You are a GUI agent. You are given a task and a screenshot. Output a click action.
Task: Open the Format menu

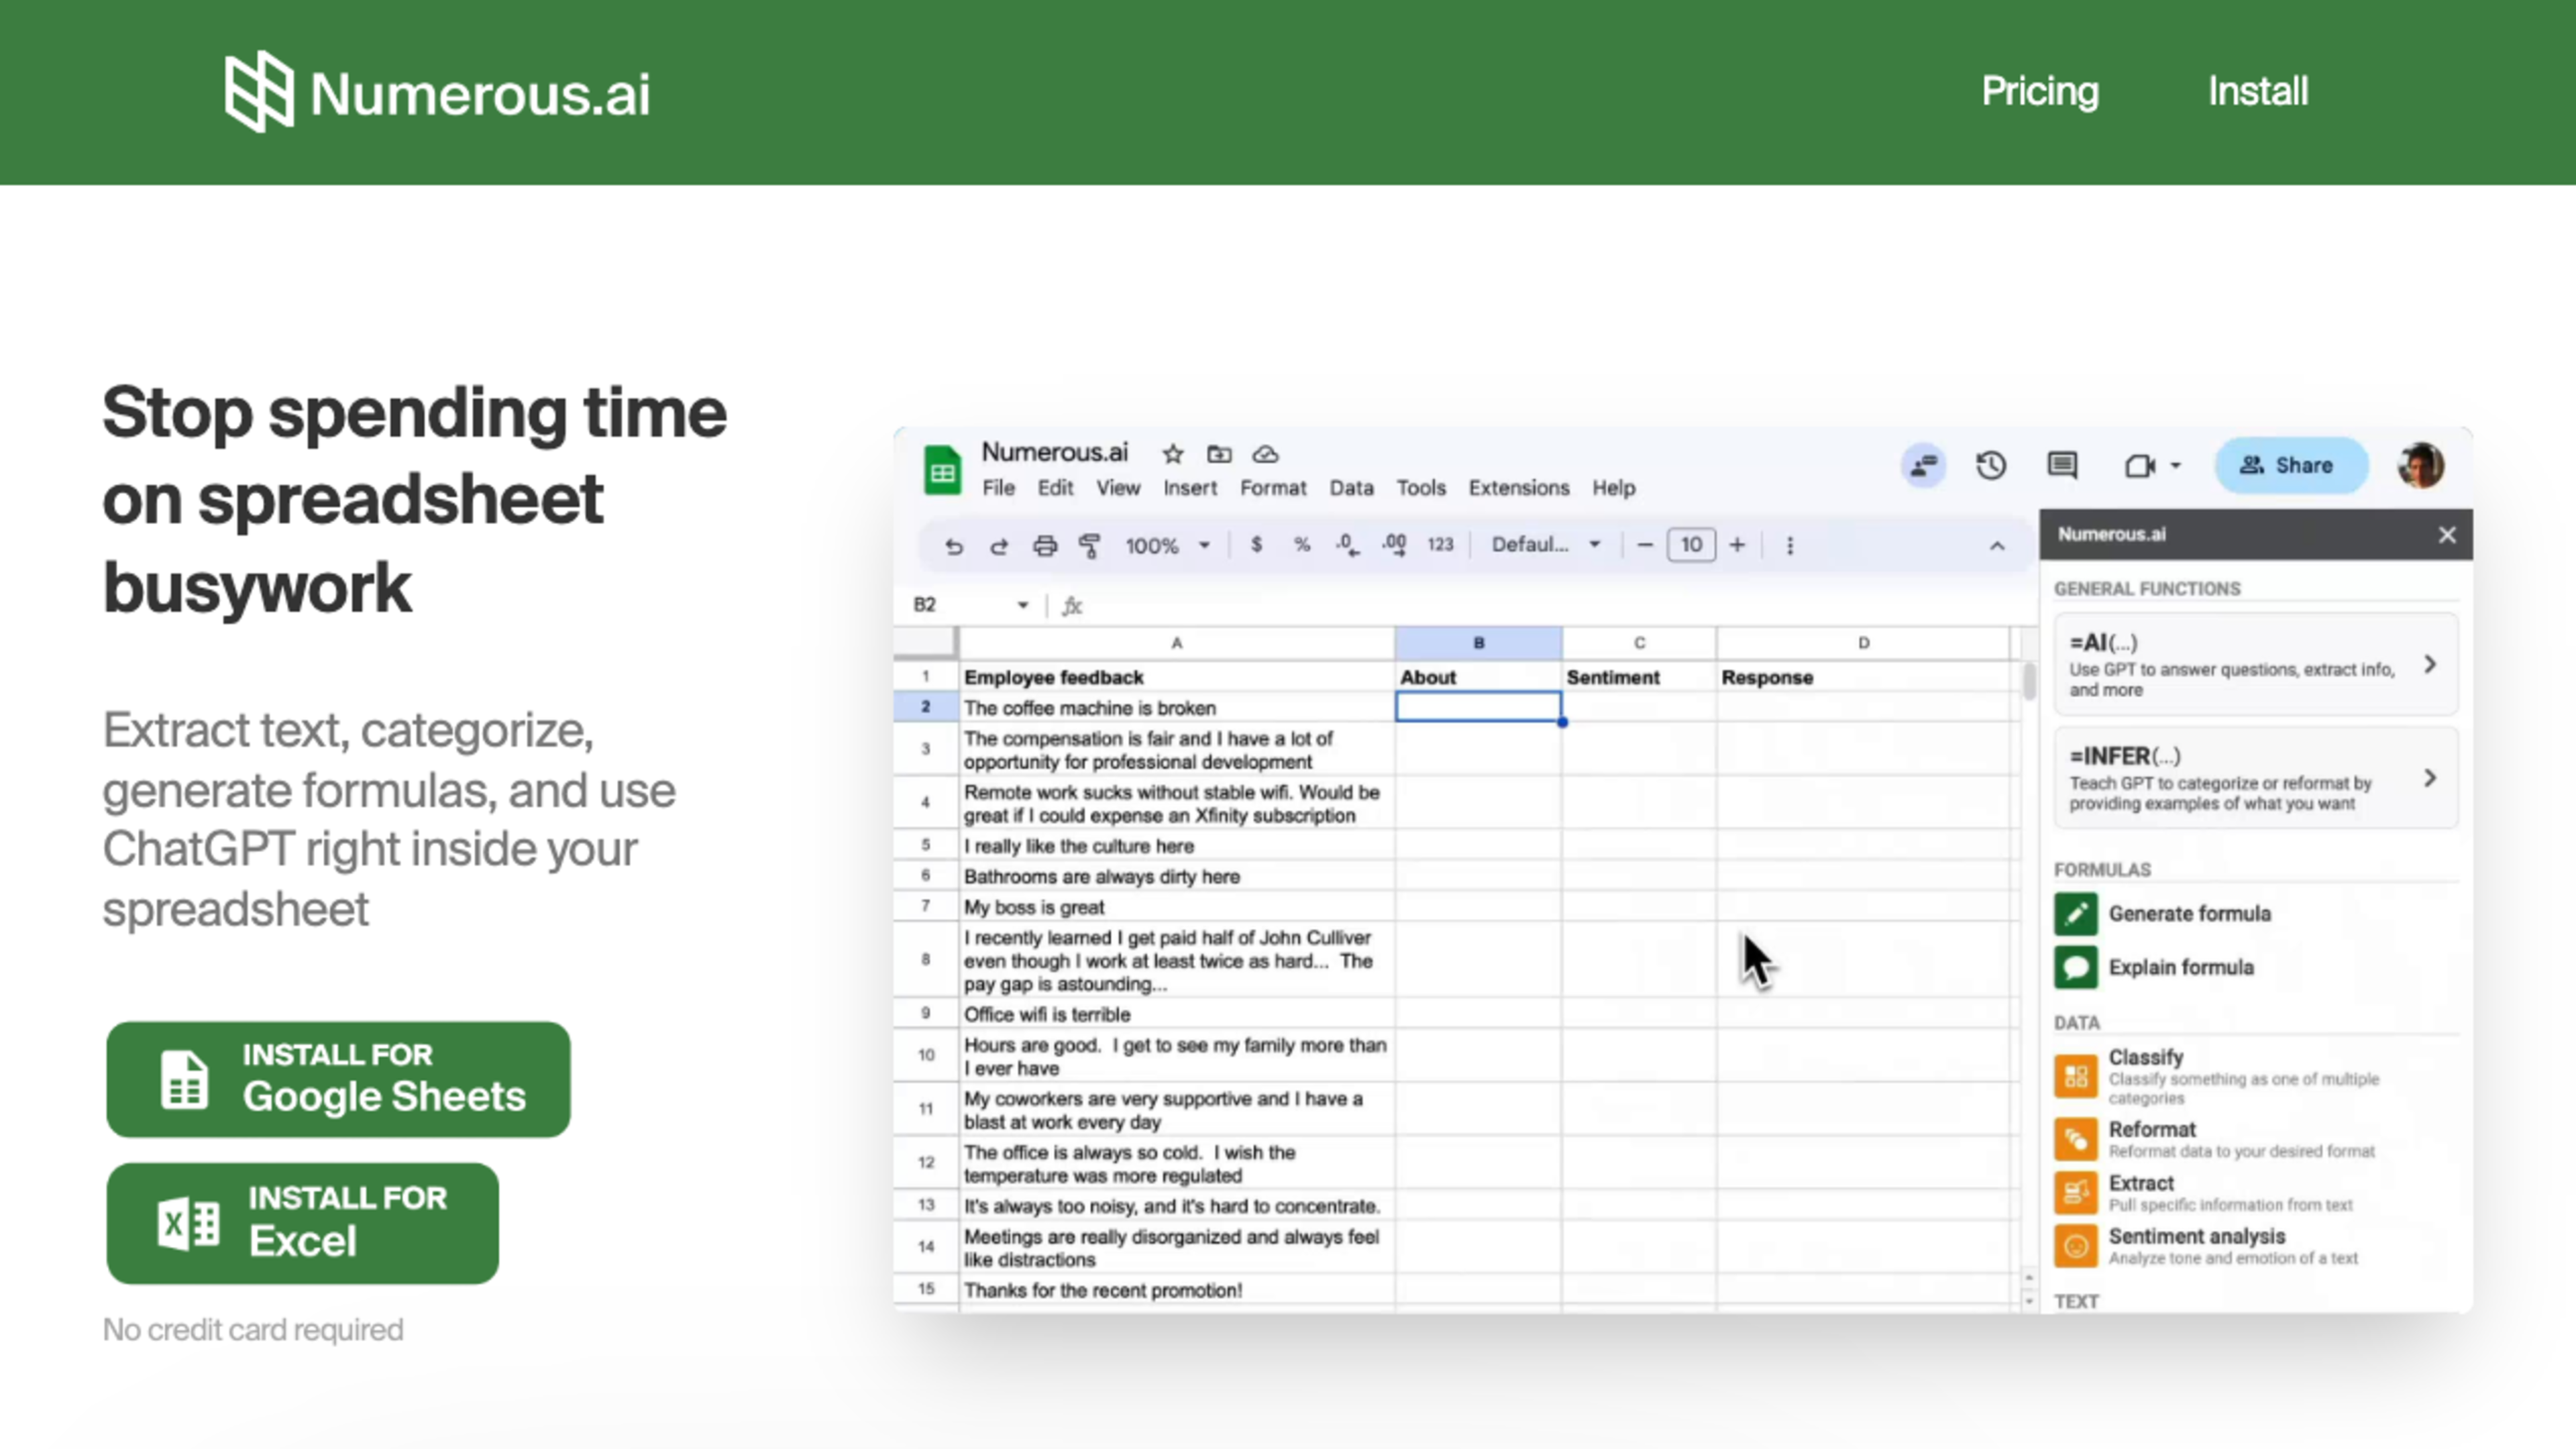[1273, 488]
